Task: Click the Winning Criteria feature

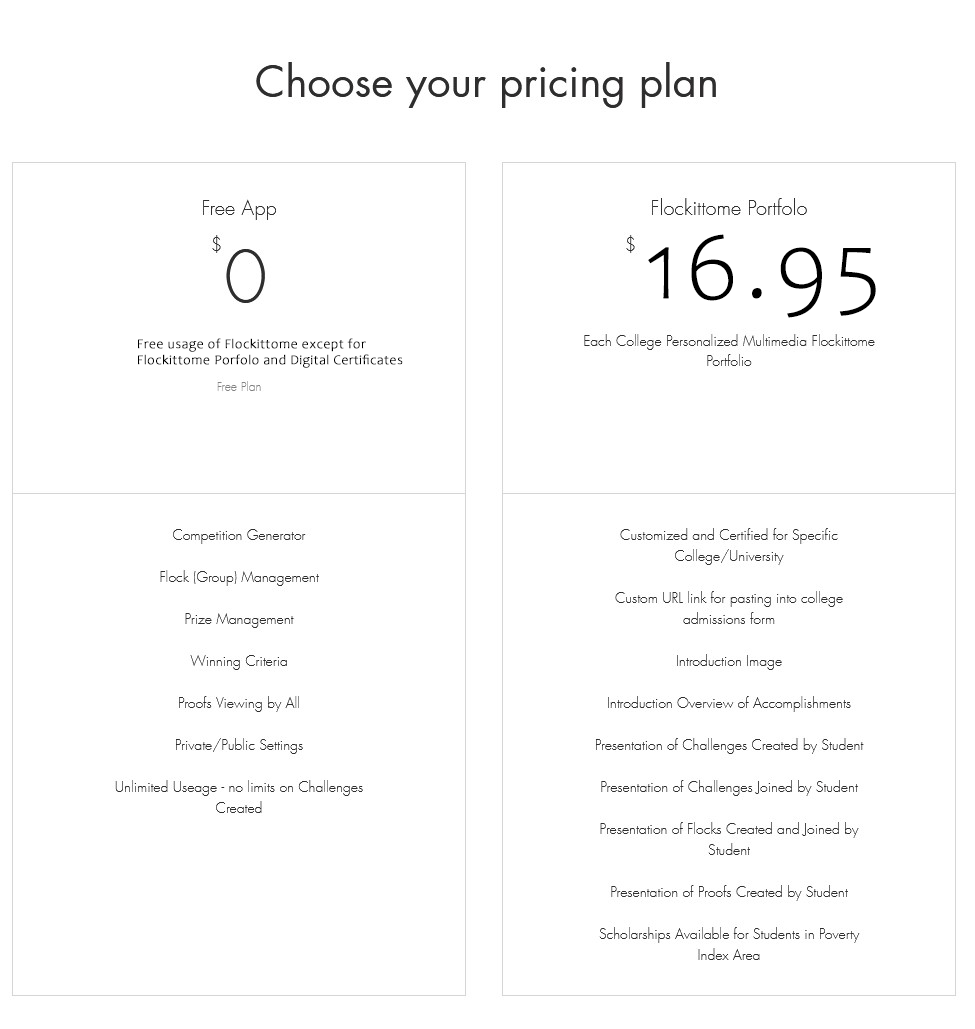Action: (239, 661)
